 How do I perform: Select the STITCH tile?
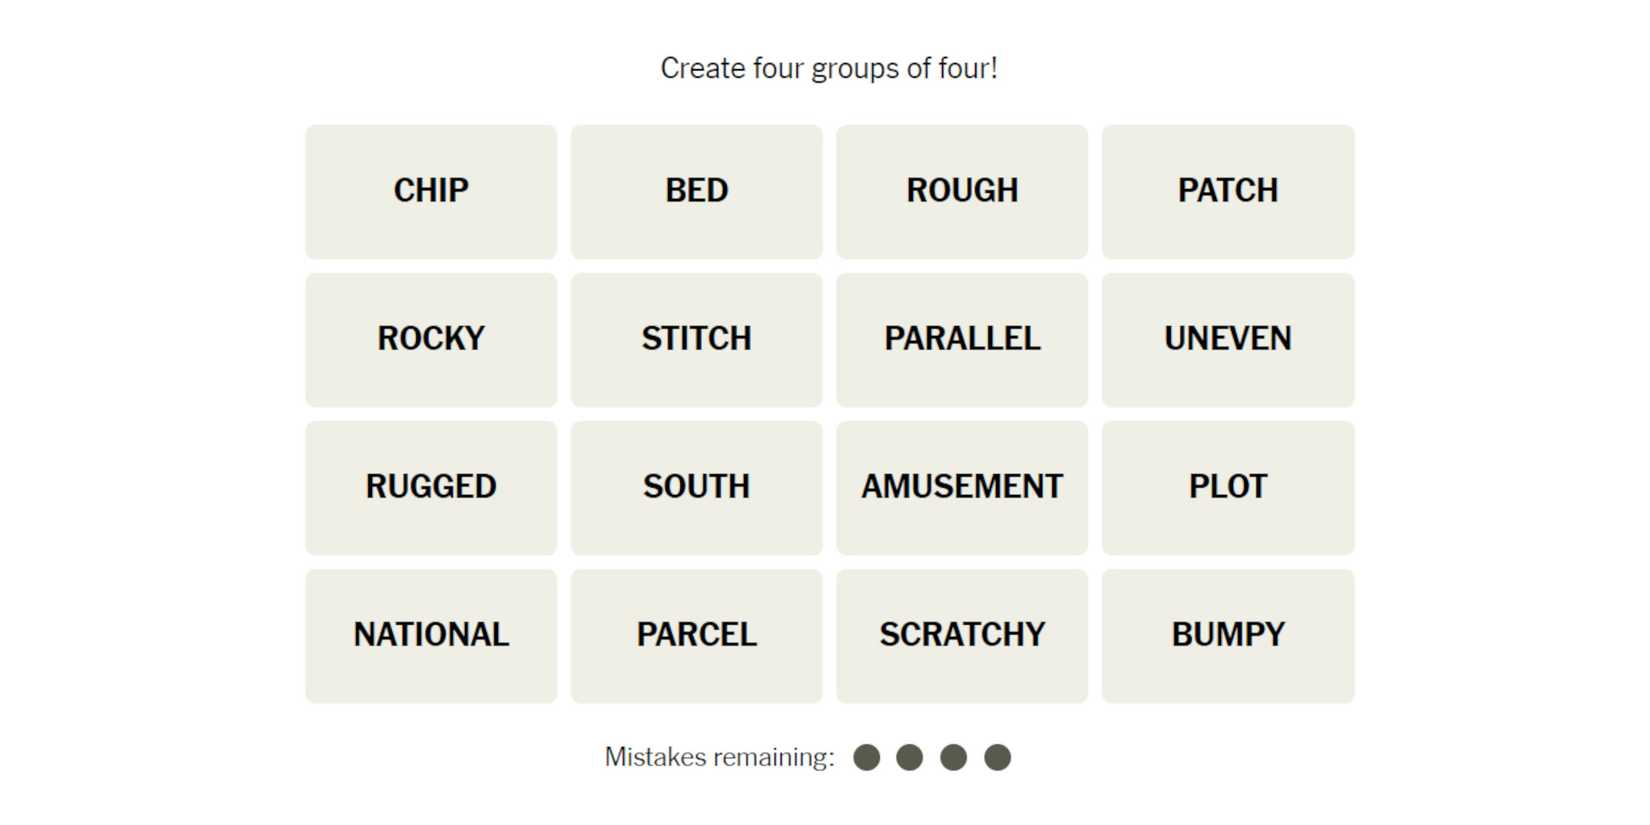point(696,339)
